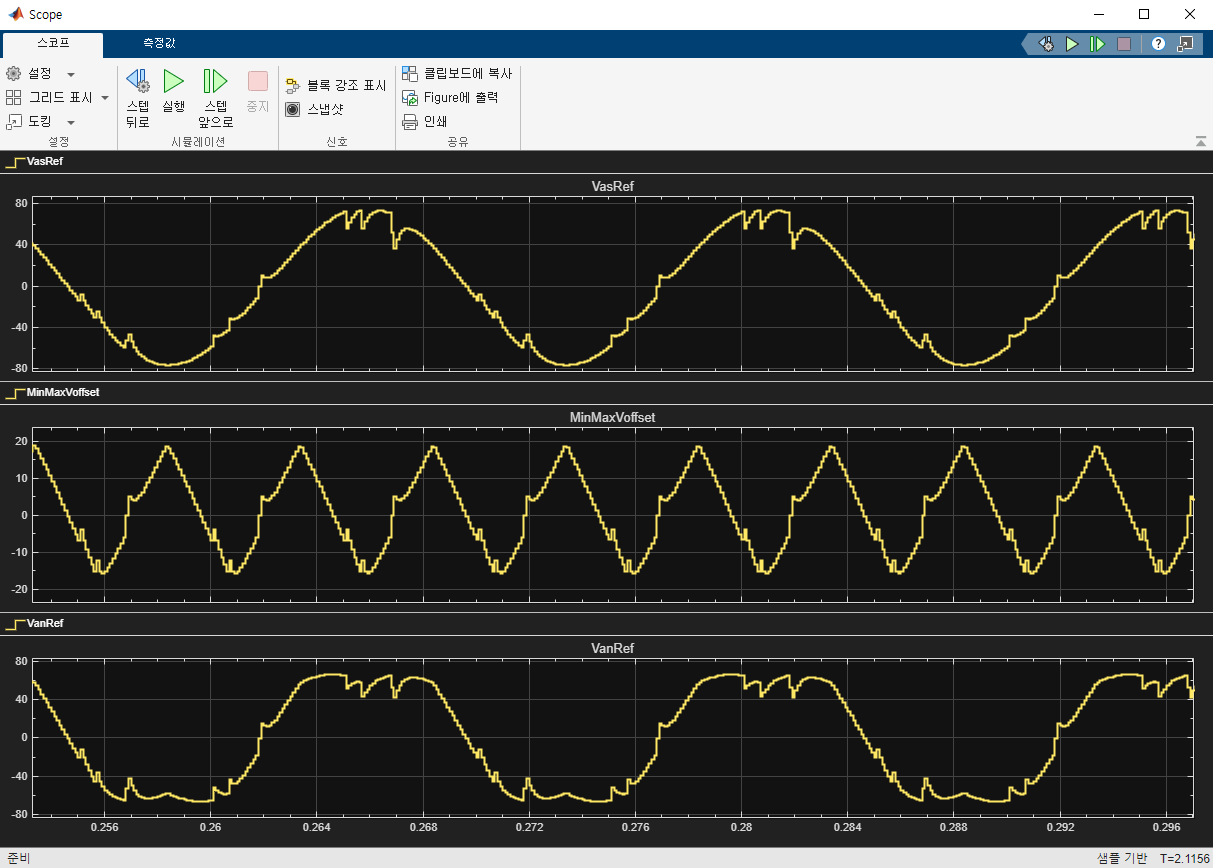Switch to the 측정값 tab
The image size is (1213, 868).
point(159,44)
